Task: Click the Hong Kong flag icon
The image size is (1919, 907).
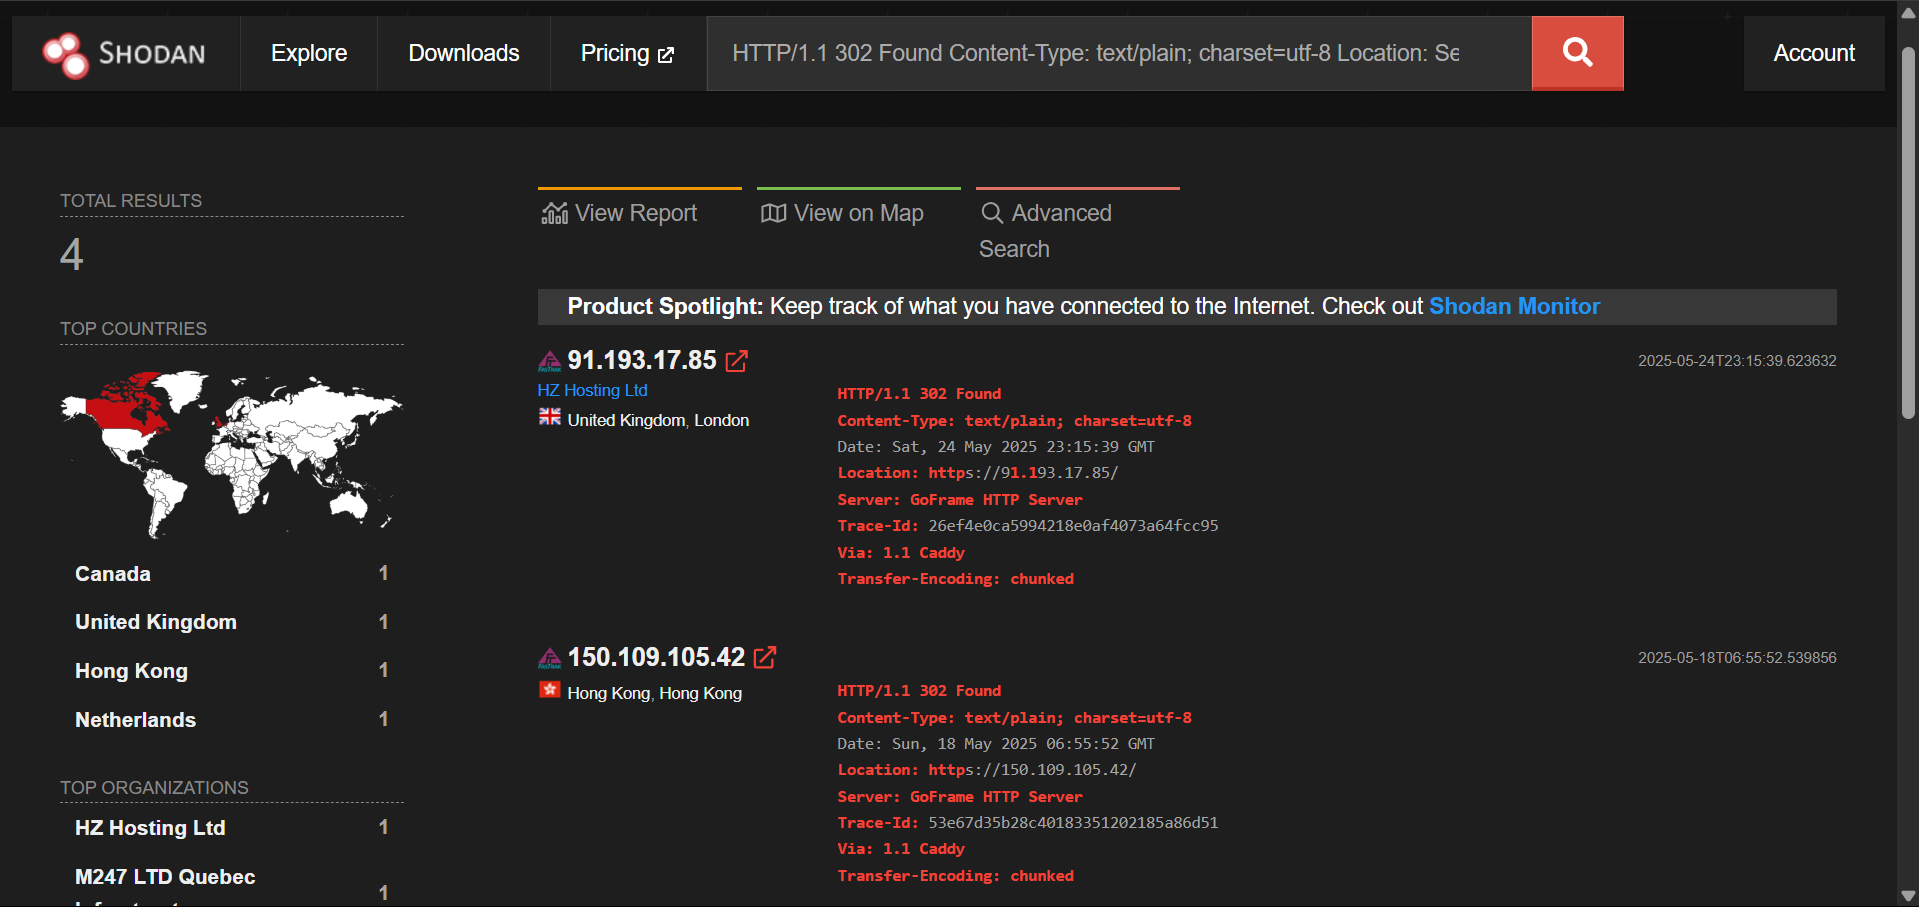Action: coord(549,690)
